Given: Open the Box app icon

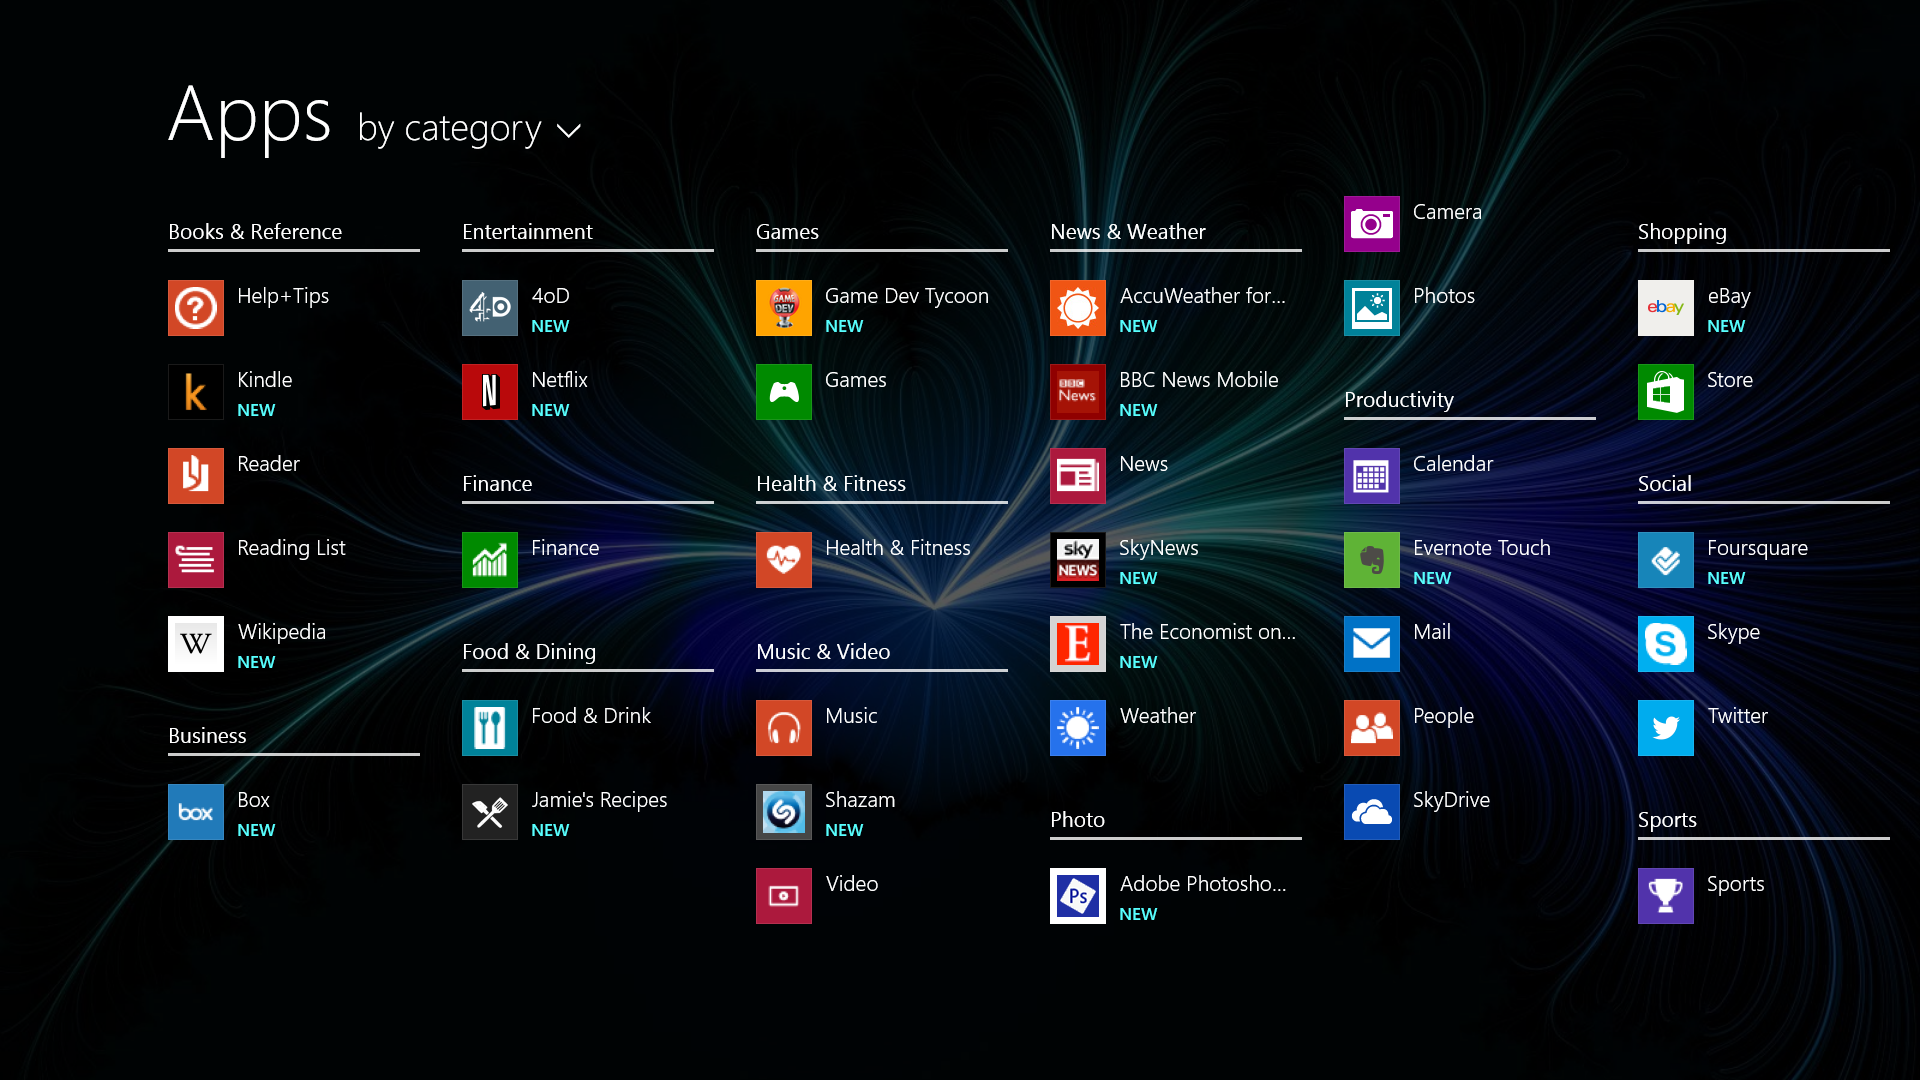Looking at the screenshot, I should click(x=196, y=812).
